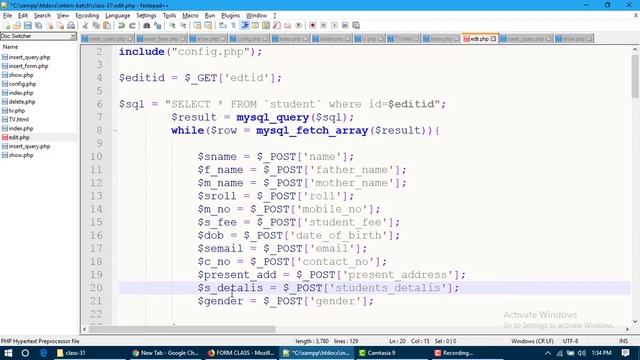Switch to the delete.php tab
The height and width of the screenshot is (360, 640).
pos(331,39)
